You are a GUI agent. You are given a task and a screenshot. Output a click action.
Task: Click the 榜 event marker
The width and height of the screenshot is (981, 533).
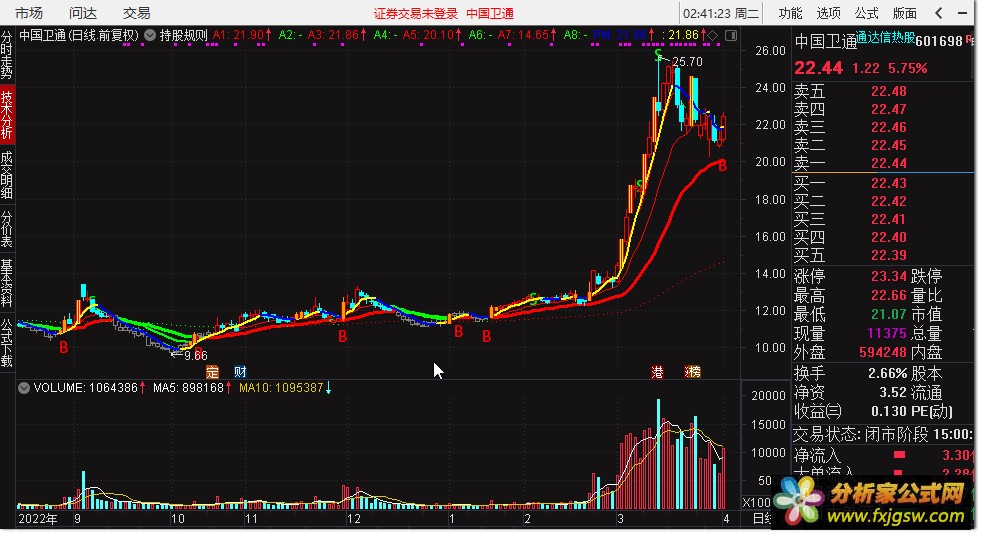693,372
